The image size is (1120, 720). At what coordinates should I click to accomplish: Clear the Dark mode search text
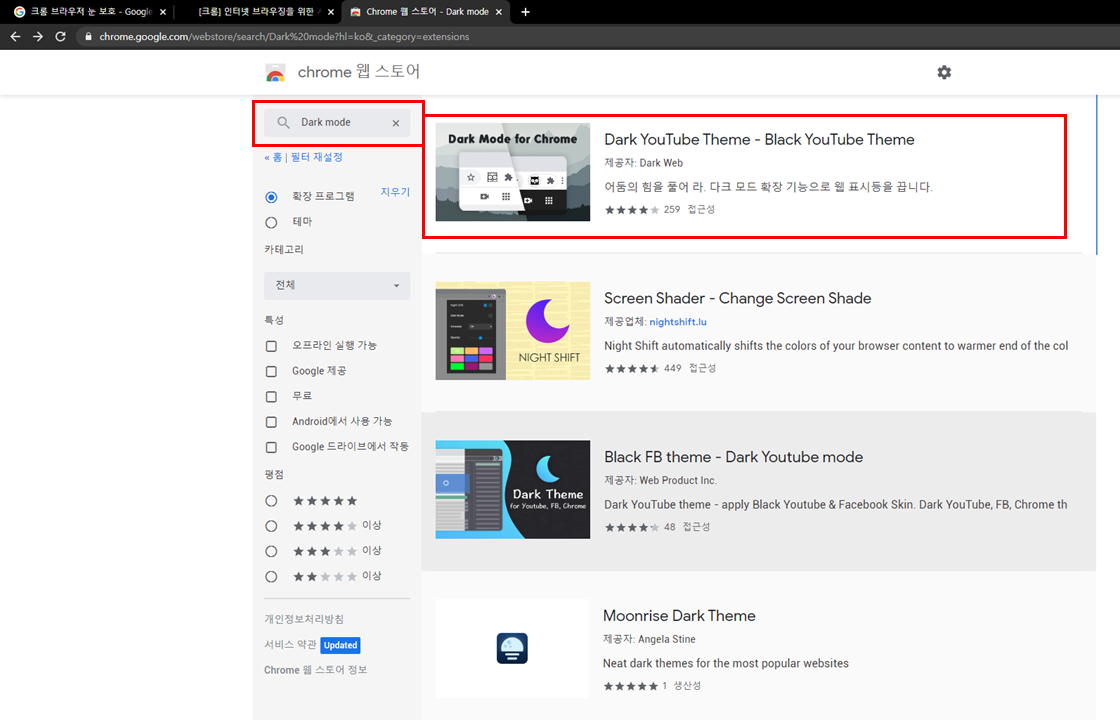pyautogui.click(x=396, y=123)
